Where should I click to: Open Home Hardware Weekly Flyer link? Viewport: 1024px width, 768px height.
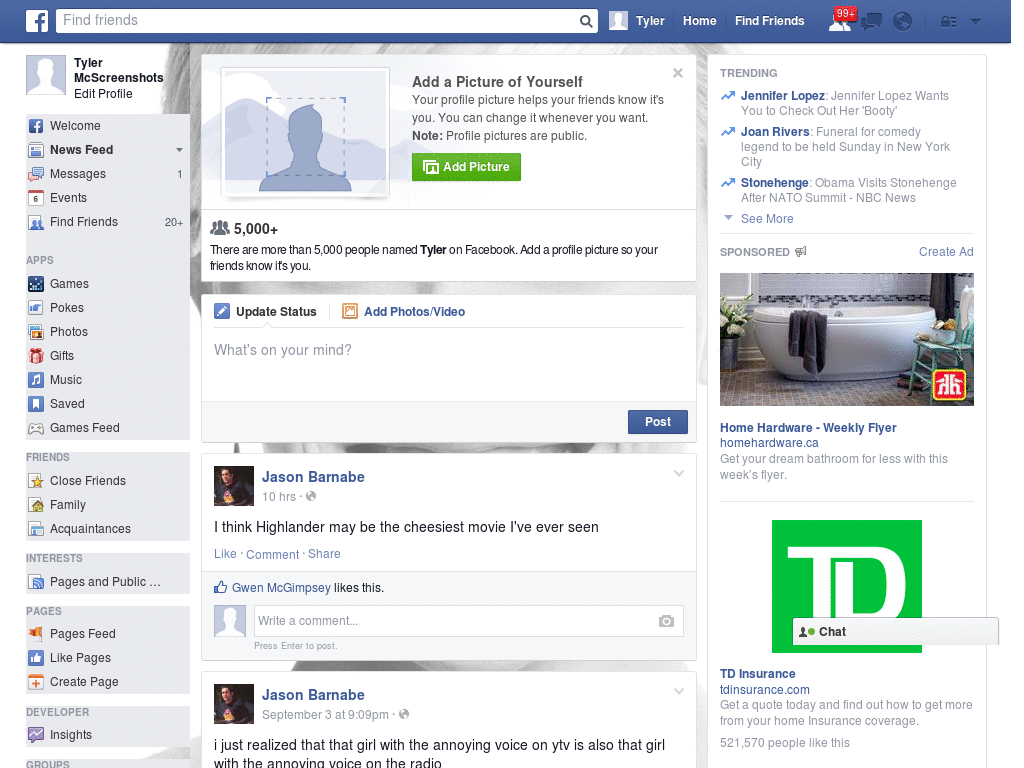(x=808, y=428)
